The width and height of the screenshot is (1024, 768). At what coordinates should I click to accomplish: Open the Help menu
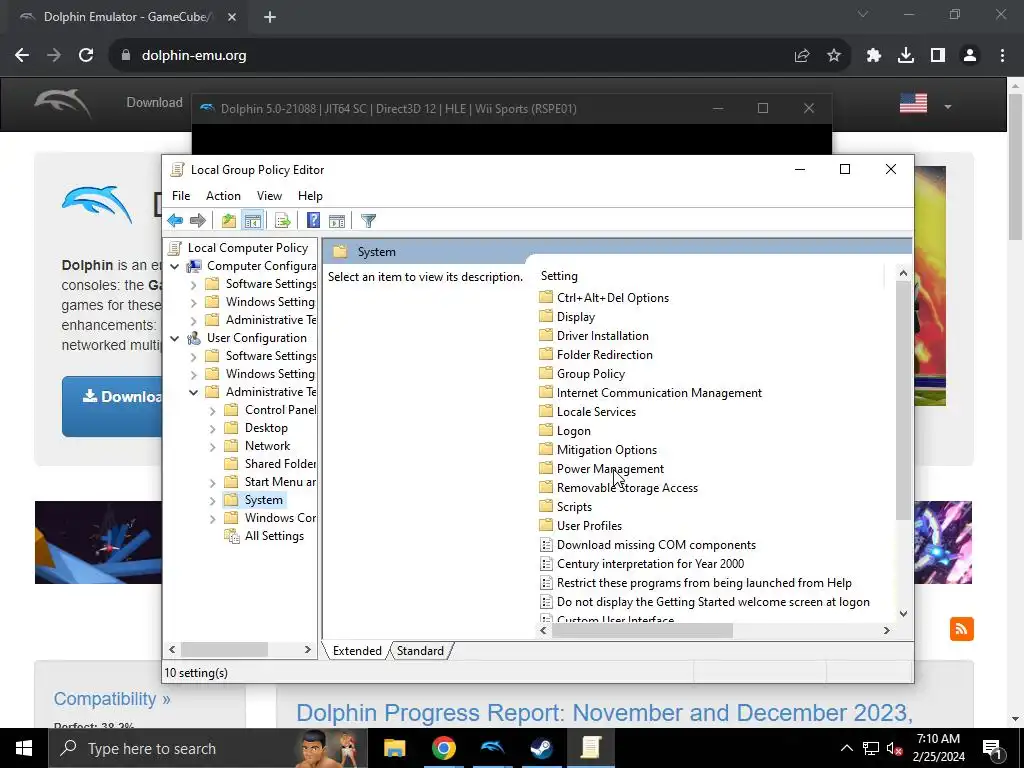[310, 196]
